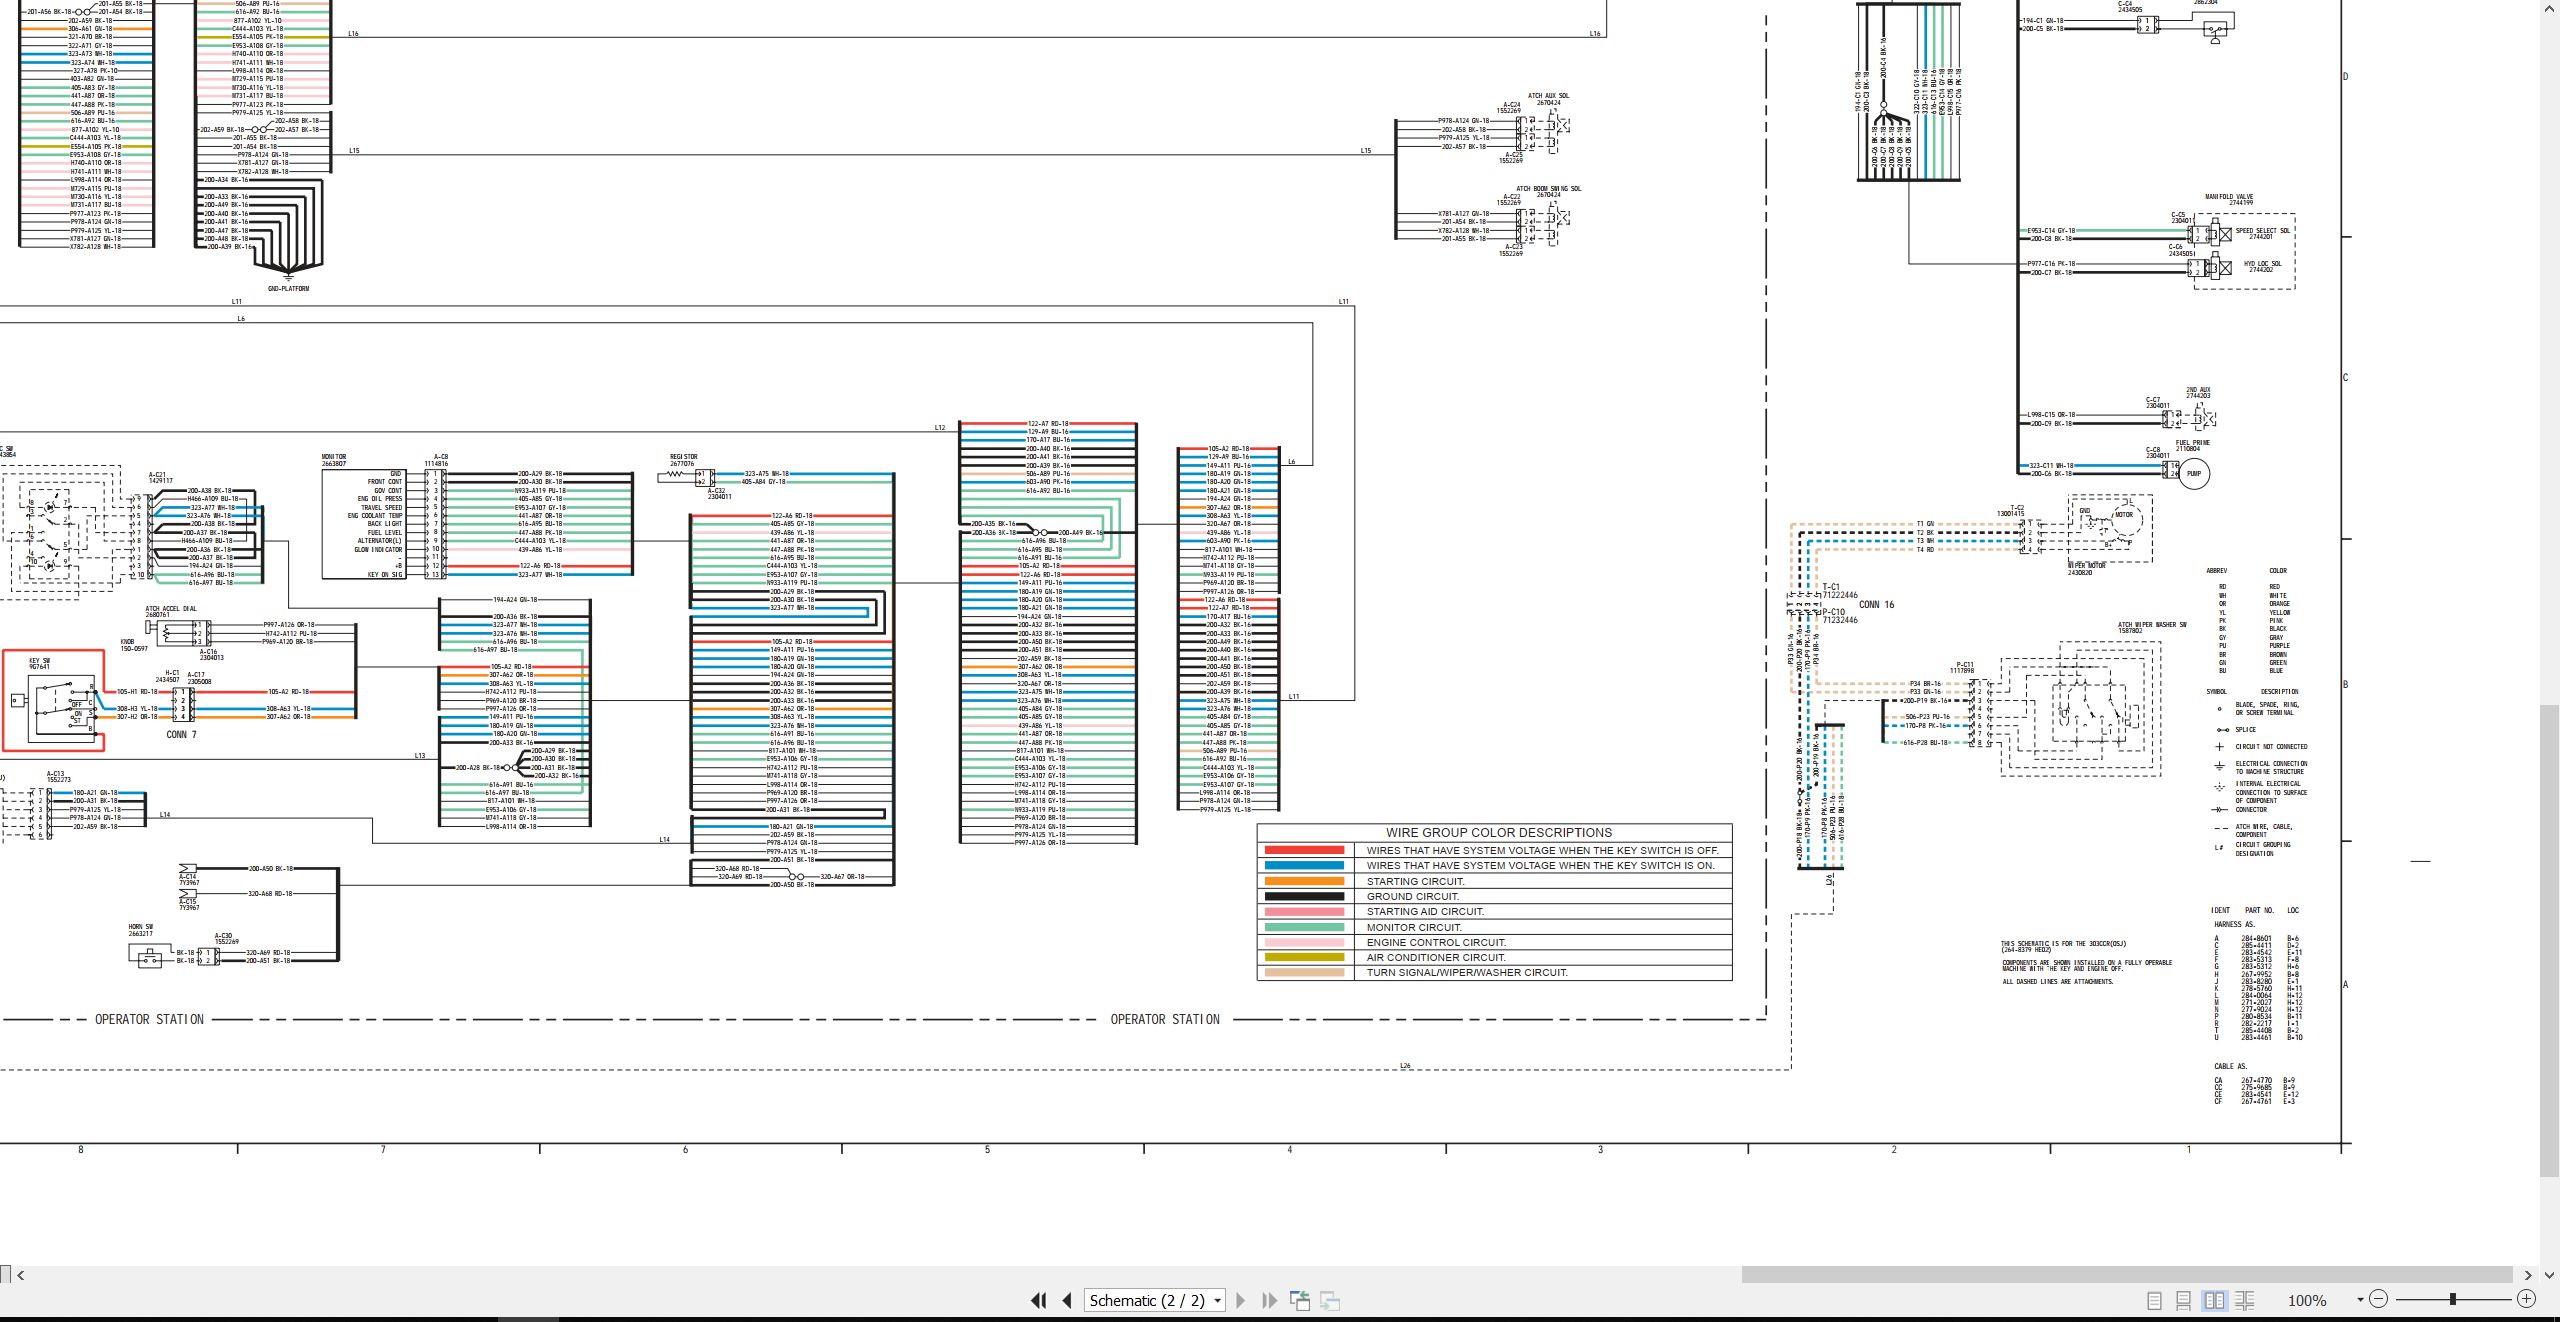Go to the next page
This screenshot has height=1322, width=2560.
coord(1241,1300)
